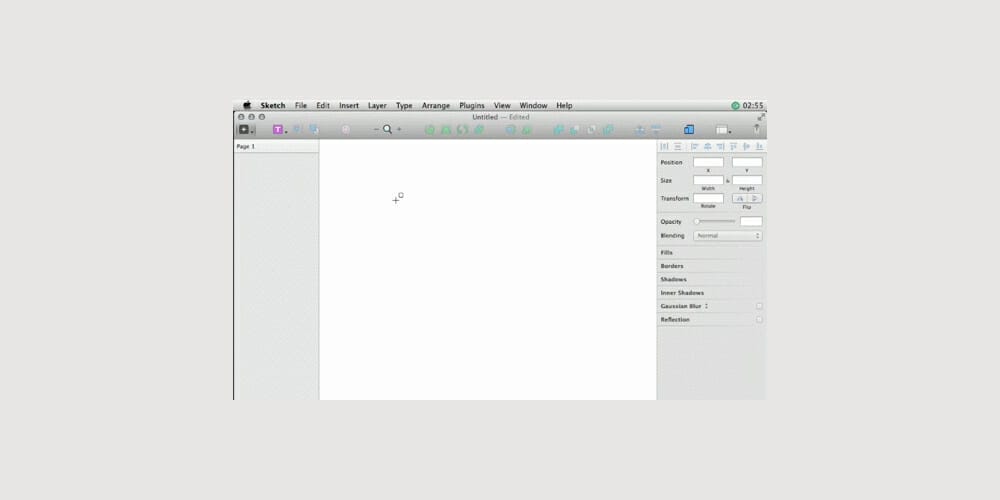The width and height of the screenshot is (1000, 500).
Task: Click the Union boolean icon
Action: tap(559, 130)
